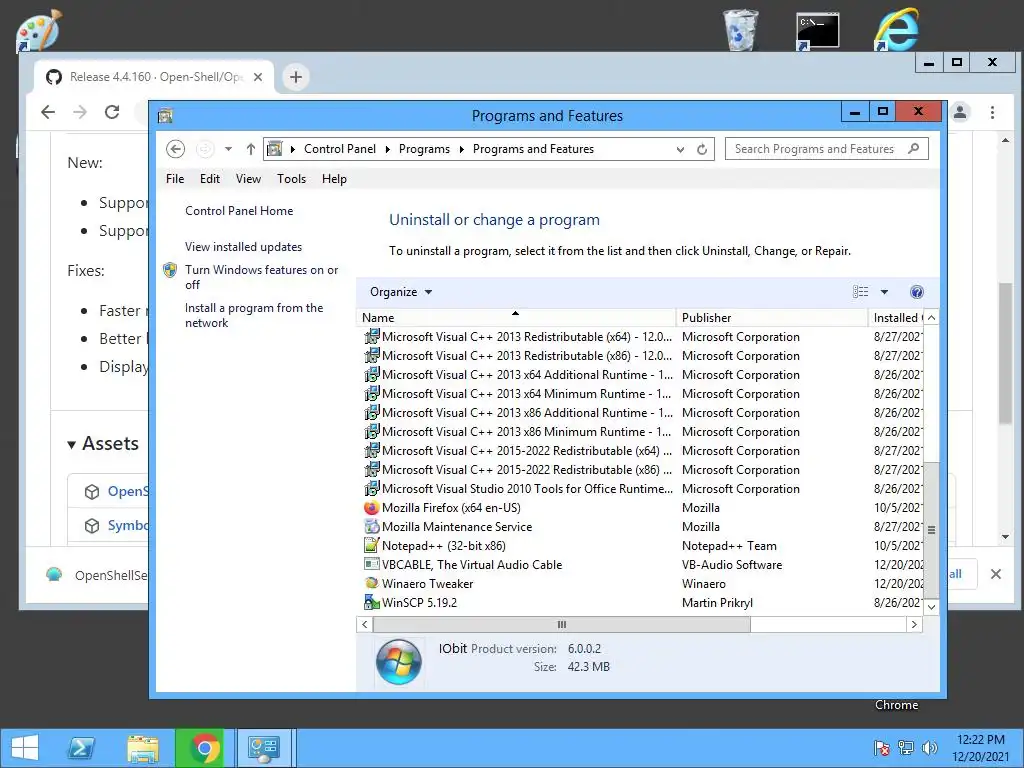
Task: Click the Mozilla Maintenance Service icon
Action: click(372, 526)
